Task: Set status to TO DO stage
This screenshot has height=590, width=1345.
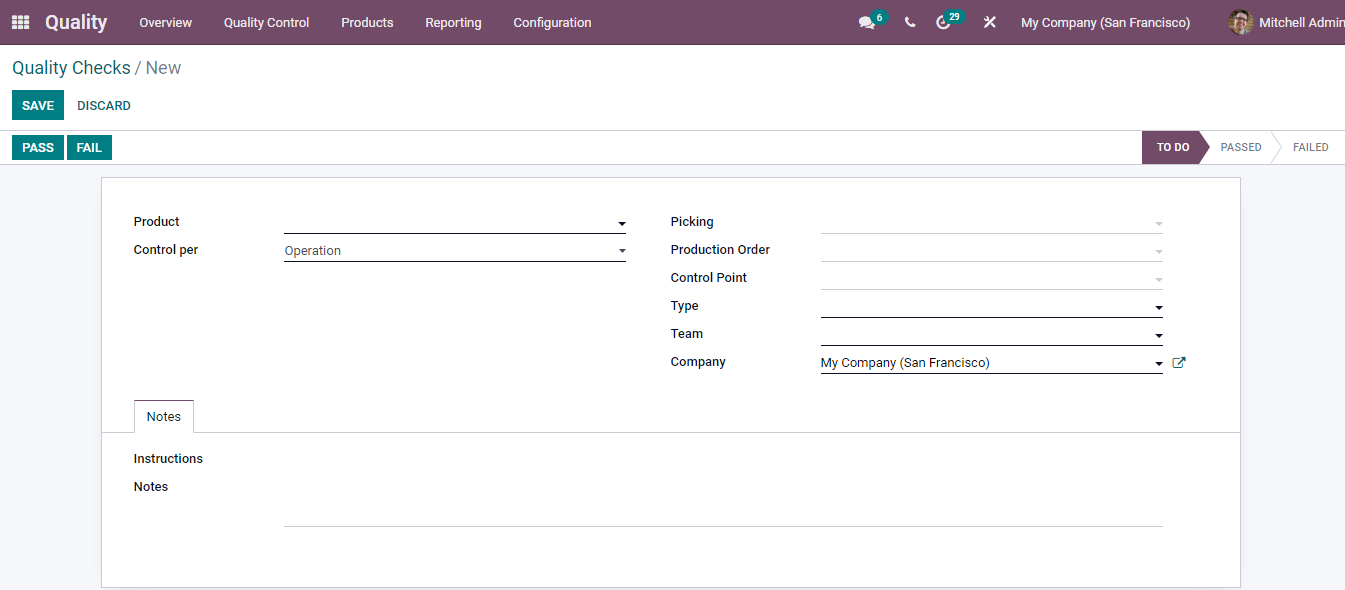Action: pyautogui.click(x=1171, y=147)
